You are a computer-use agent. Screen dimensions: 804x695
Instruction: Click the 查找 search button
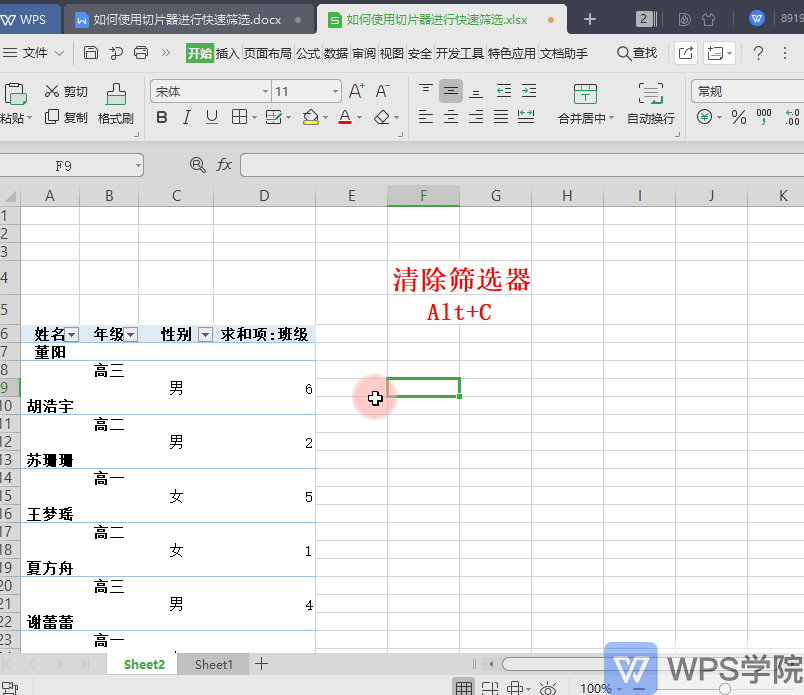[637, 53]
